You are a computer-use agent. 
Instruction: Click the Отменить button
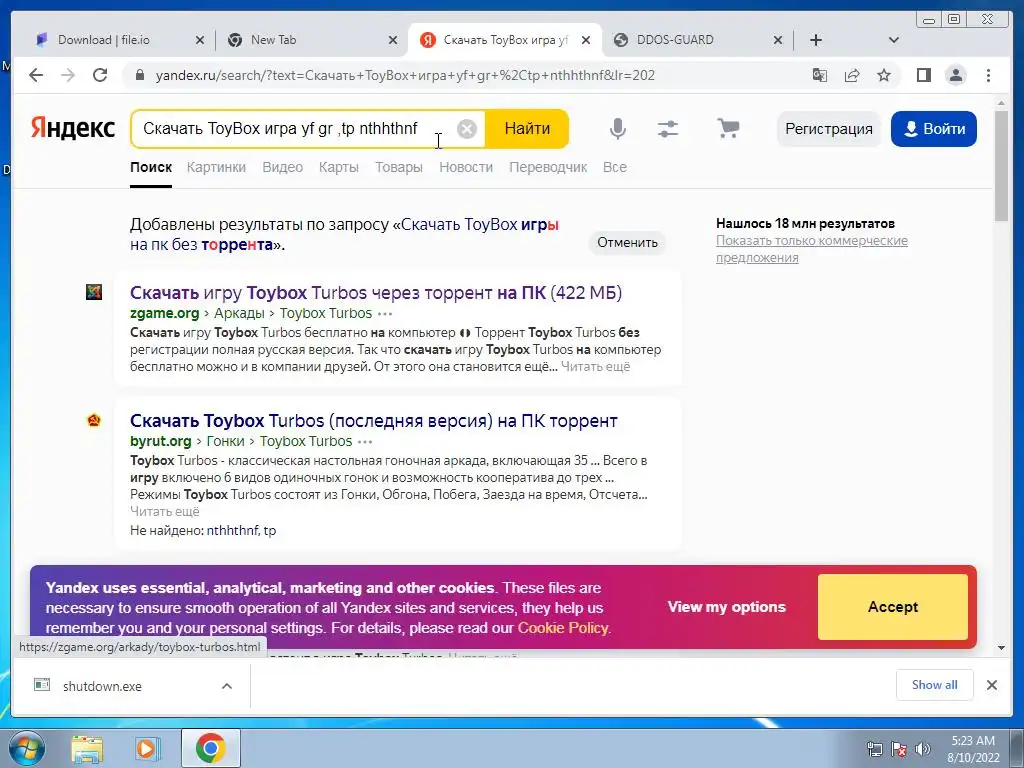click(627, 242)
